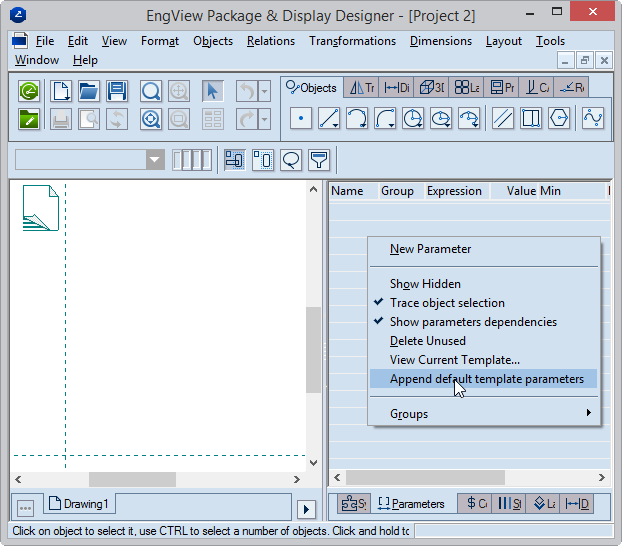The image size is (622, 546).
Task: Toggle Show Hidden in context menu
Action: 425,284
